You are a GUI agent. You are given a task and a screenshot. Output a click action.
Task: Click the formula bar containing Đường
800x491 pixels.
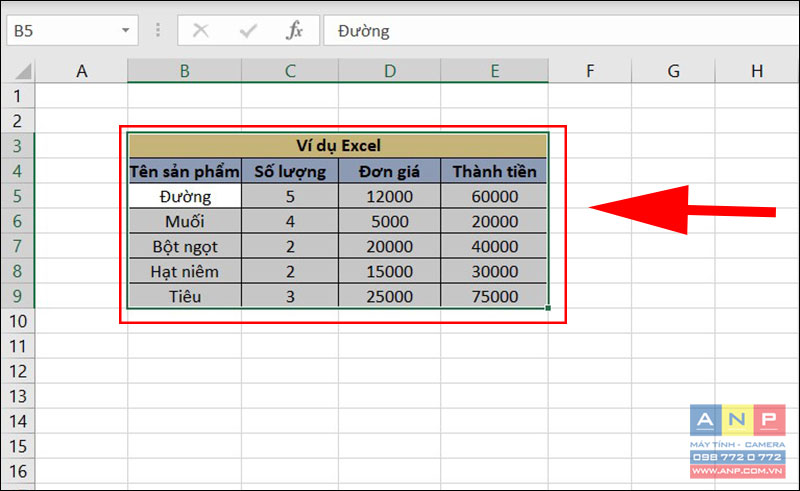coord(561,31)
